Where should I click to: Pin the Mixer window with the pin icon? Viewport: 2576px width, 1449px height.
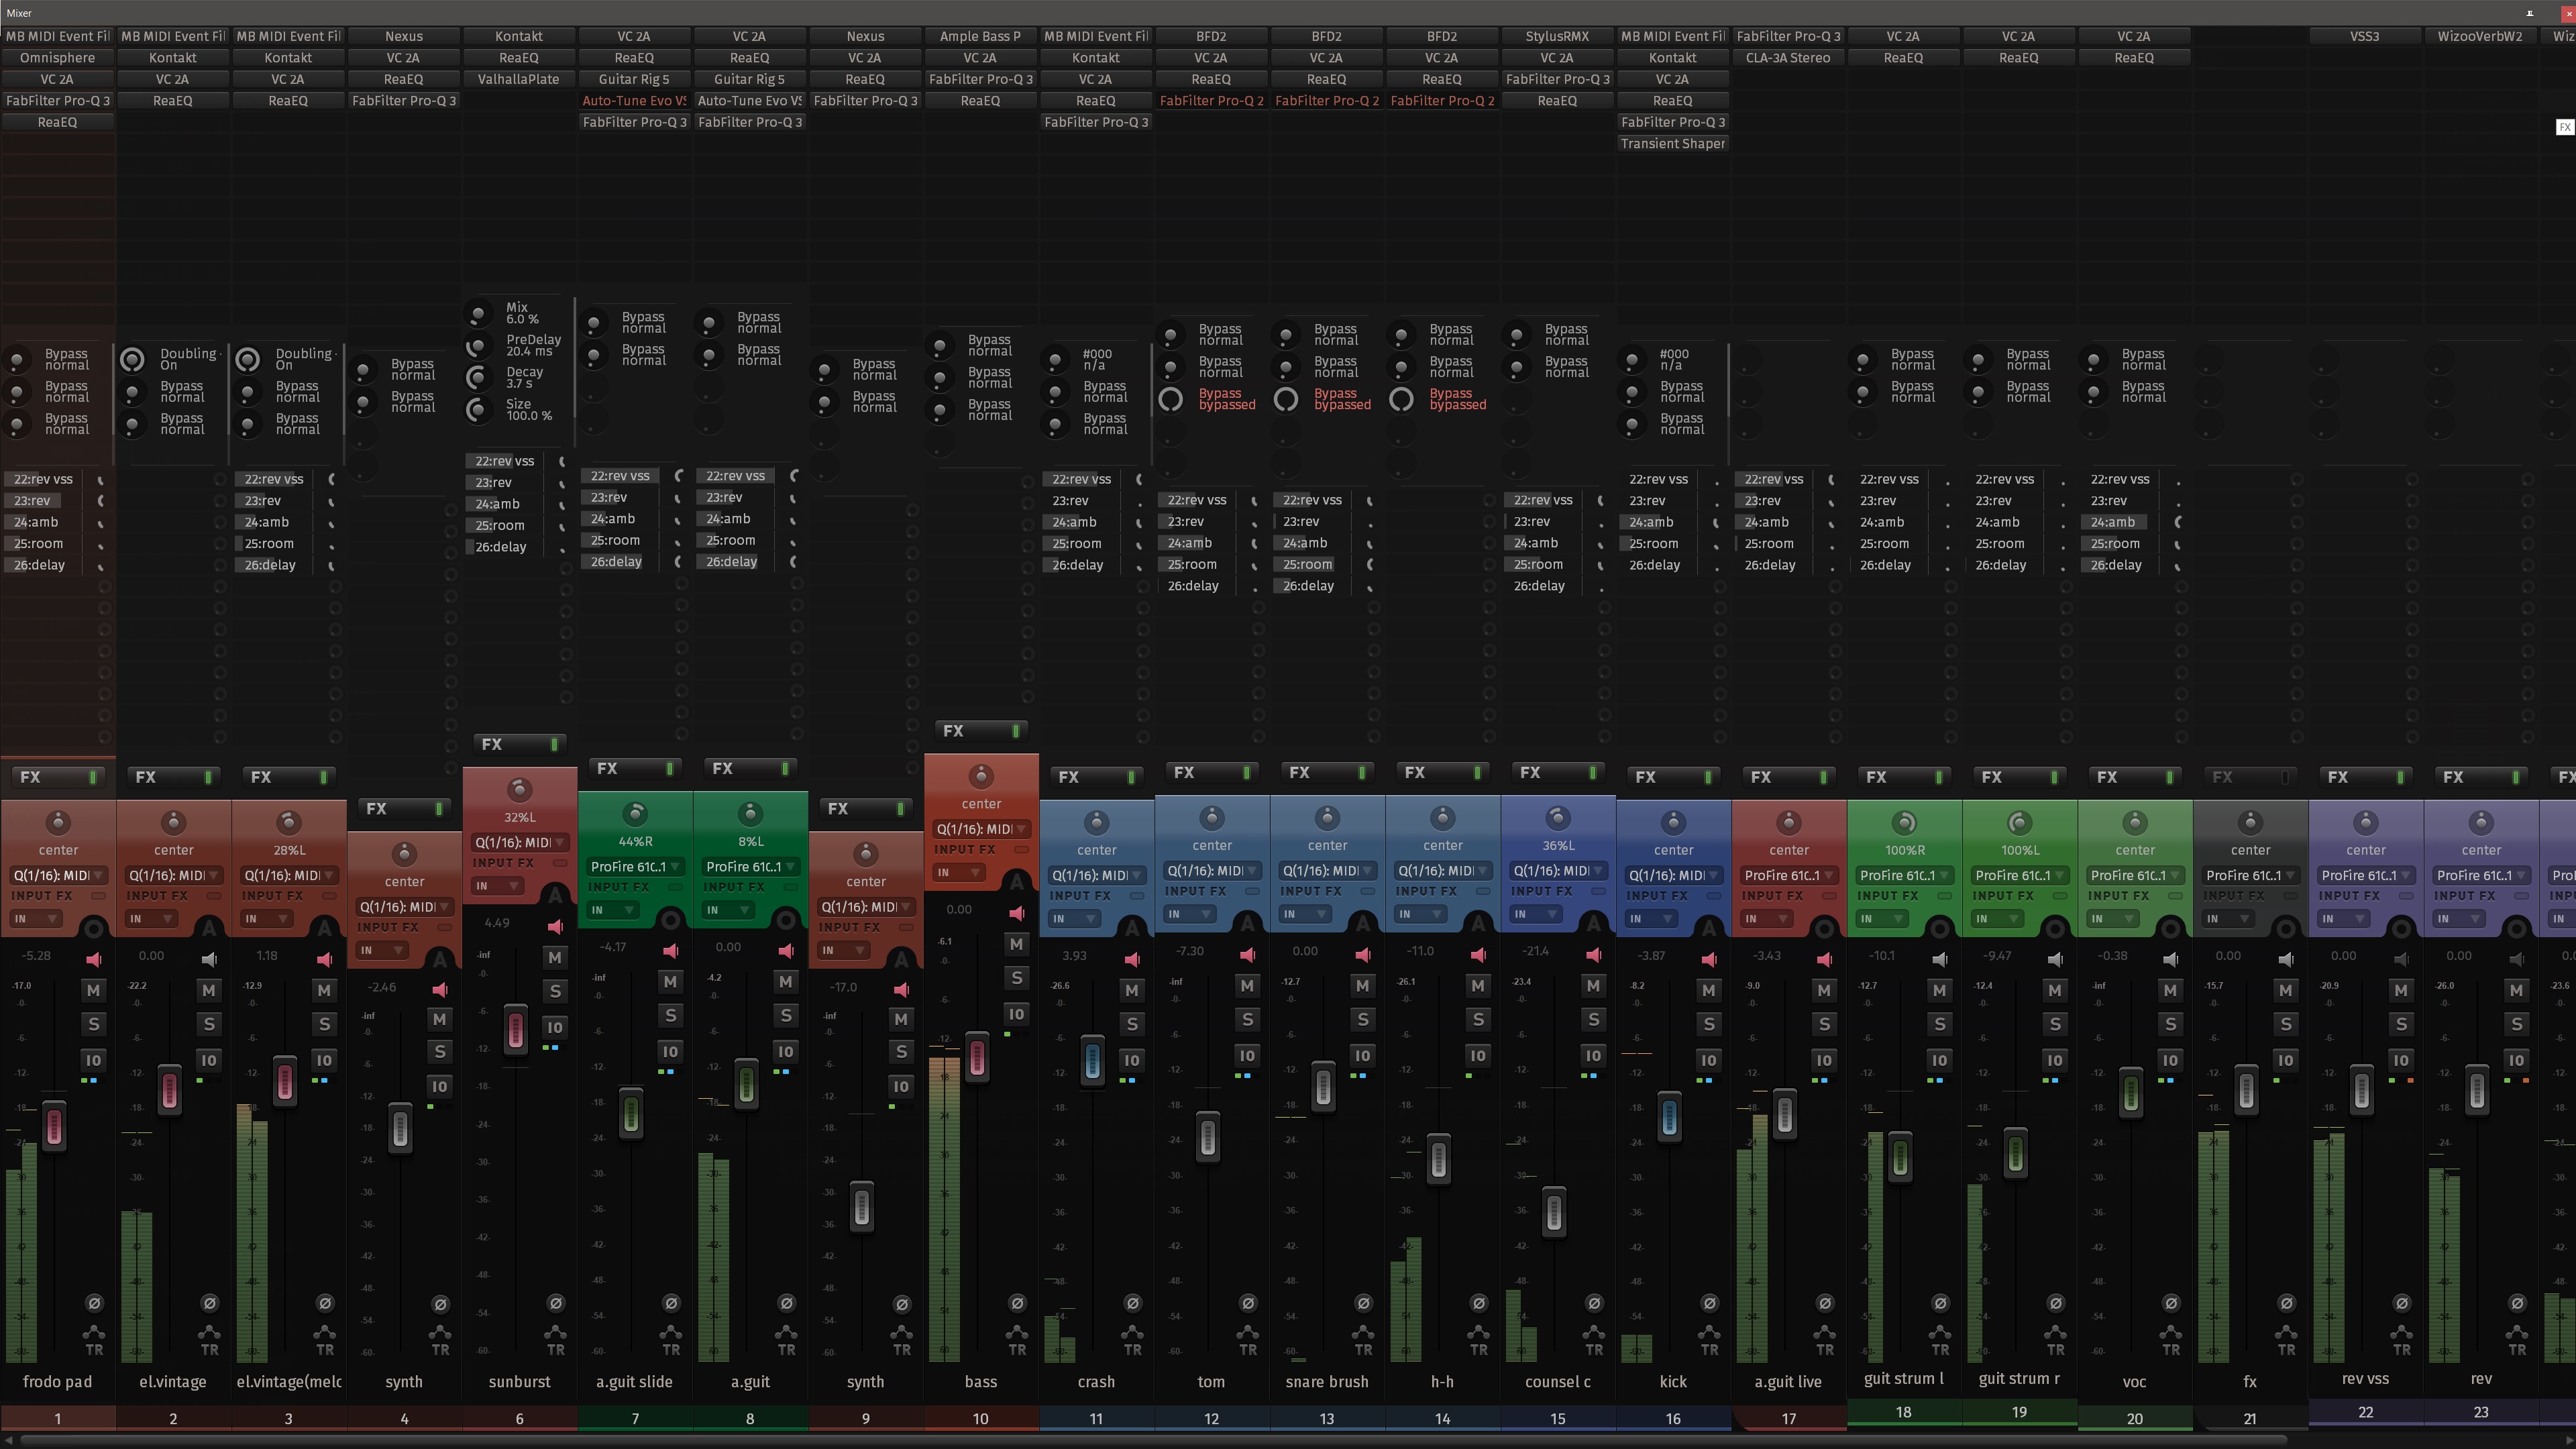(x=2530, y=13)
